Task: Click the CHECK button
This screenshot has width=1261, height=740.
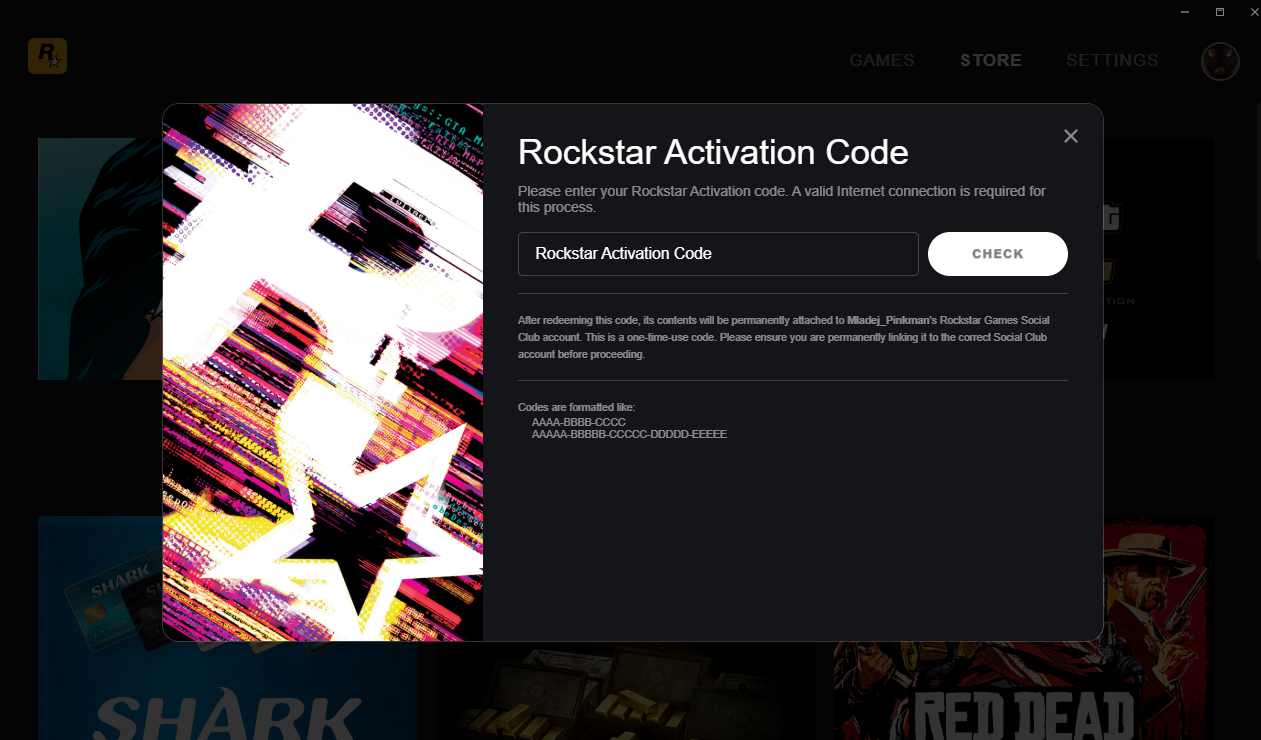Action: tap(998, 254)
